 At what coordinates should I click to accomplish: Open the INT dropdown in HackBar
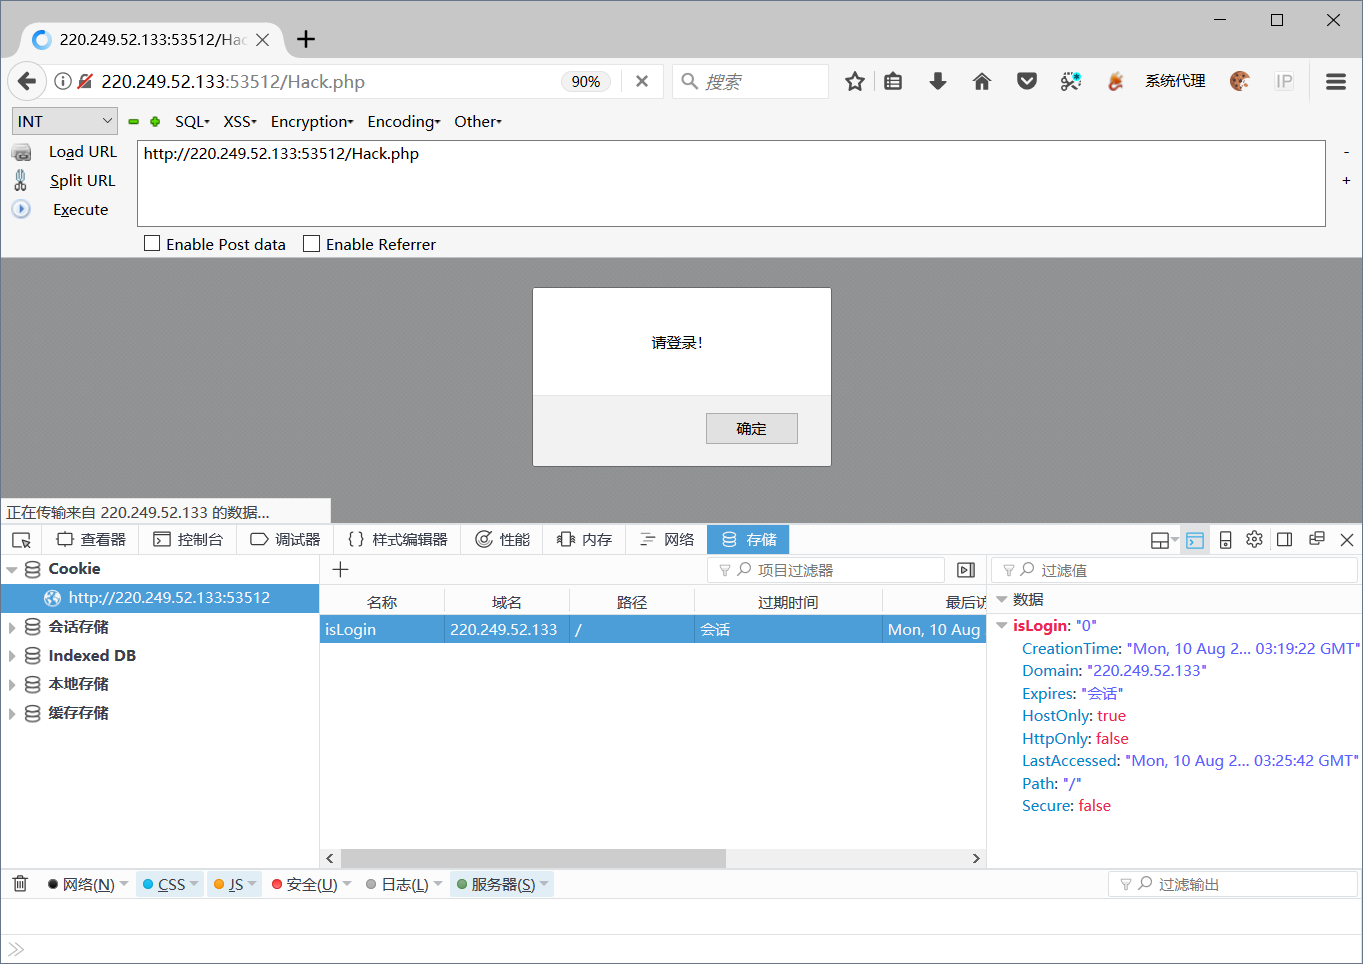(64, 120)
